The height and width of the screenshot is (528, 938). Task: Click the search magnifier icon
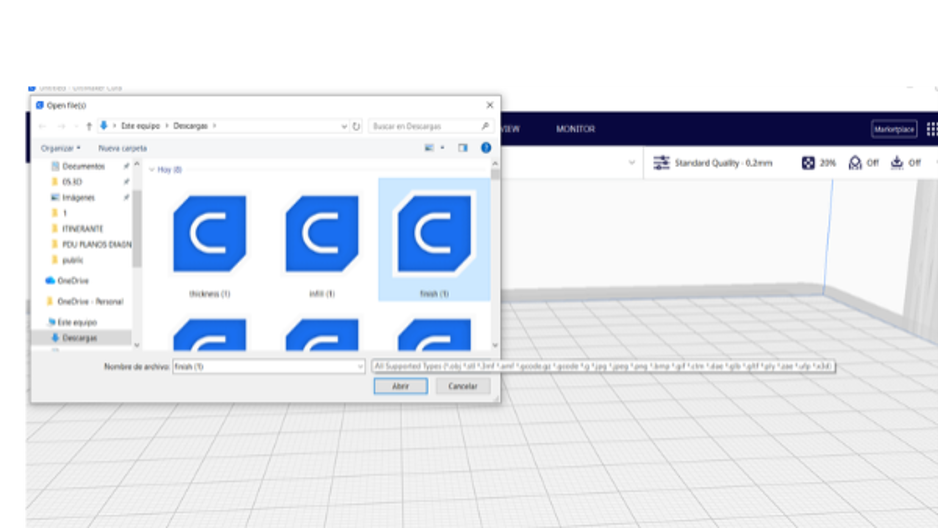coord(485,126)
